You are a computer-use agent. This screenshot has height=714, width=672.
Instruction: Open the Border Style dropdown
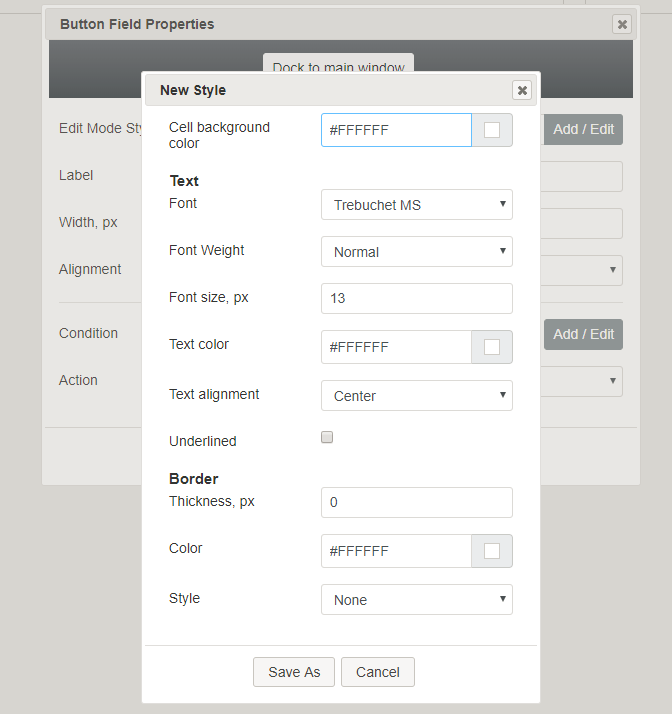416,600
